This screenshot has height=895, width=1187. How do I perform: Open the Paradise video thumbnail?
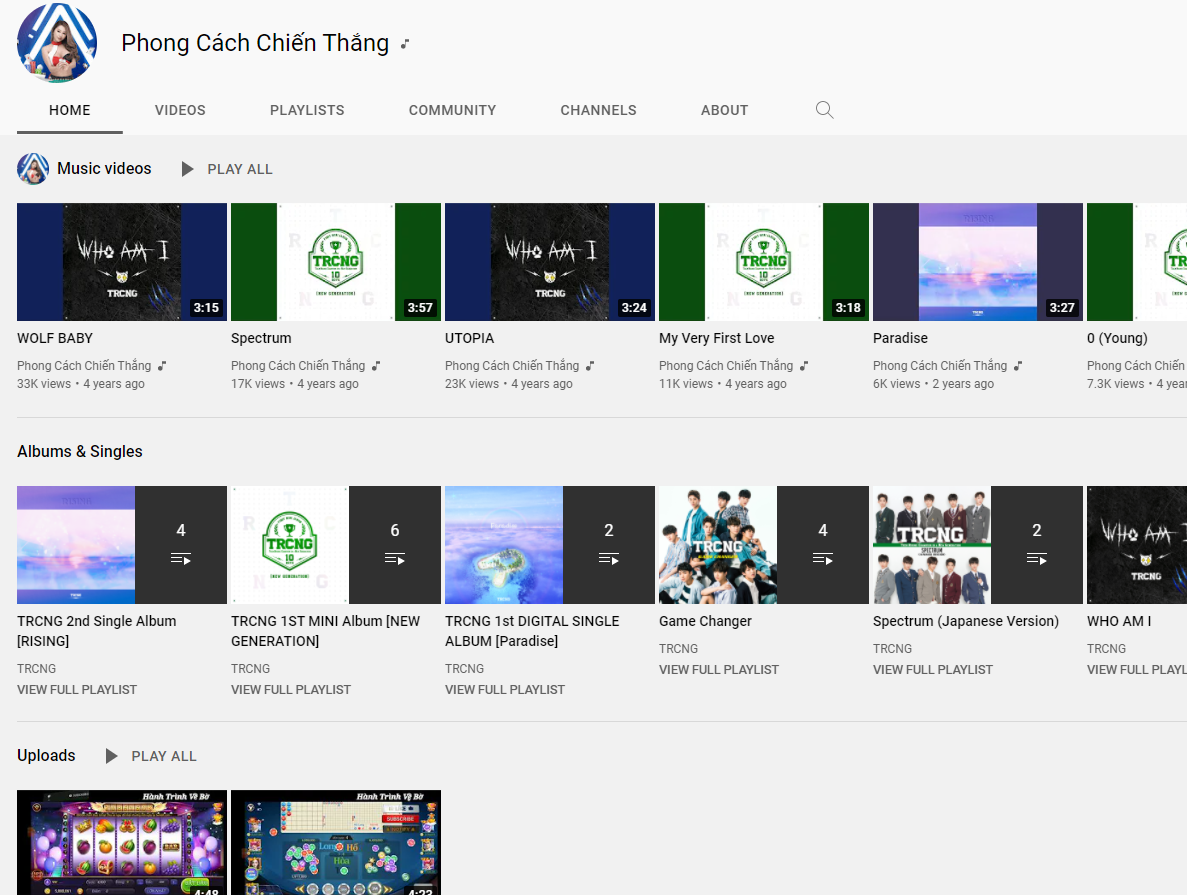tap(978, 262)
